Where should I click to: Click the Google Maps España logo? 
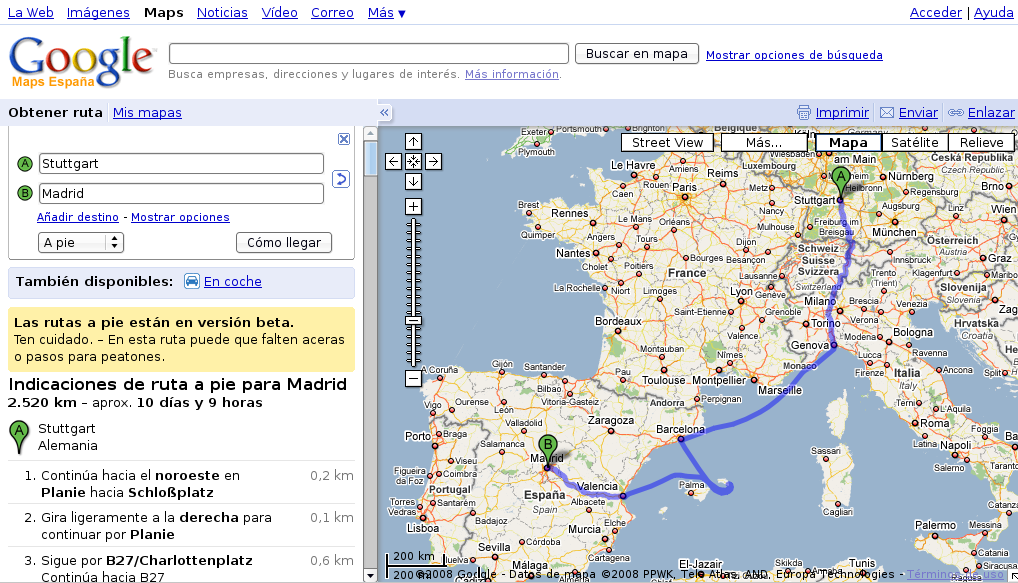[81, 62]
